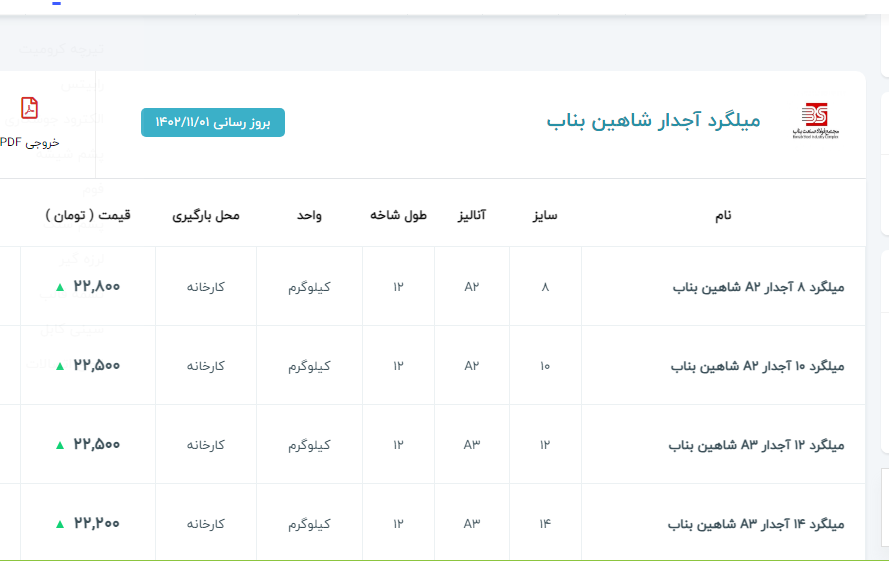Click the سایز column header
The width and height of the screenshot is (889, 561).
pyautogui.click(x=545, y=215)
